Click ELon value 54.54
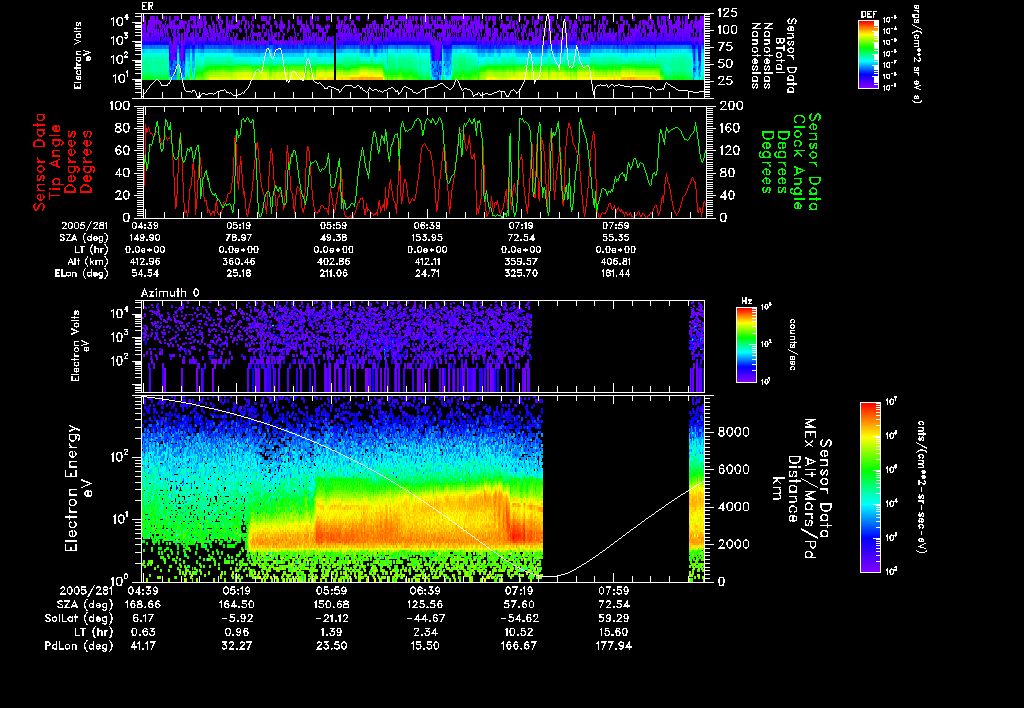The height and width of the screenshot is (708, 1024). 146,274
